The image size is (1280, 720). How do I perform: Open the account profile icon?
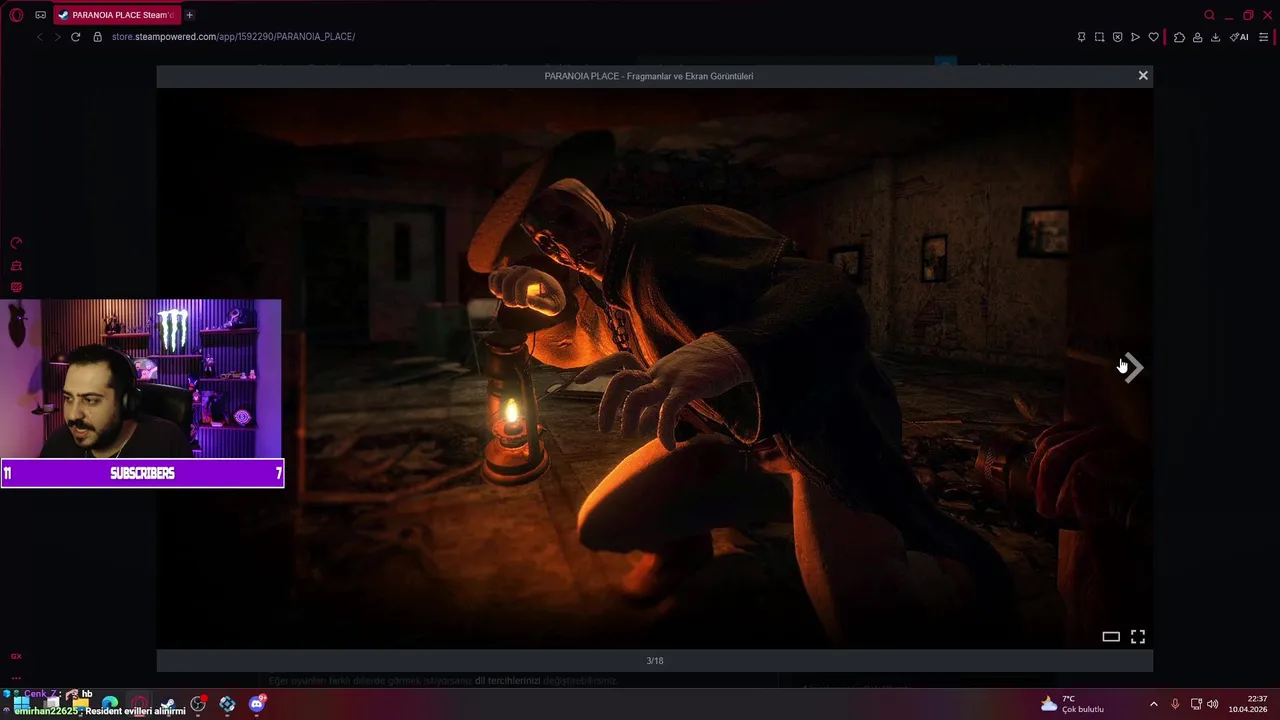[1197, 37]
